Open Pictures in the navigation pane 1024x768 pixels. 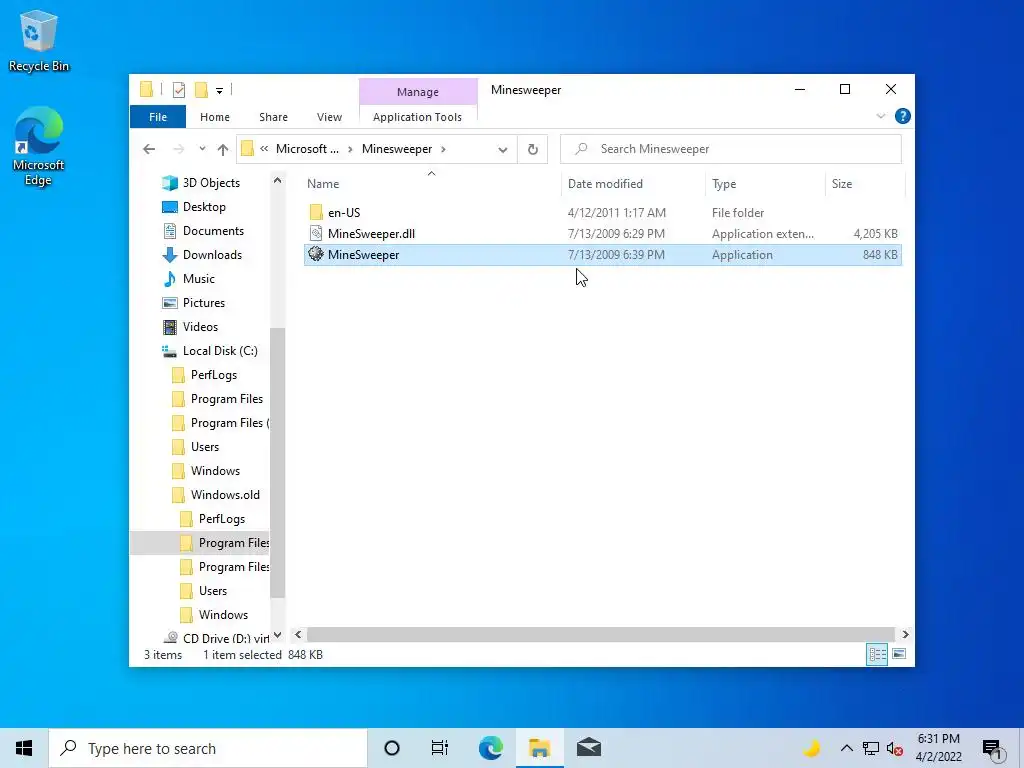pos(193,303)
